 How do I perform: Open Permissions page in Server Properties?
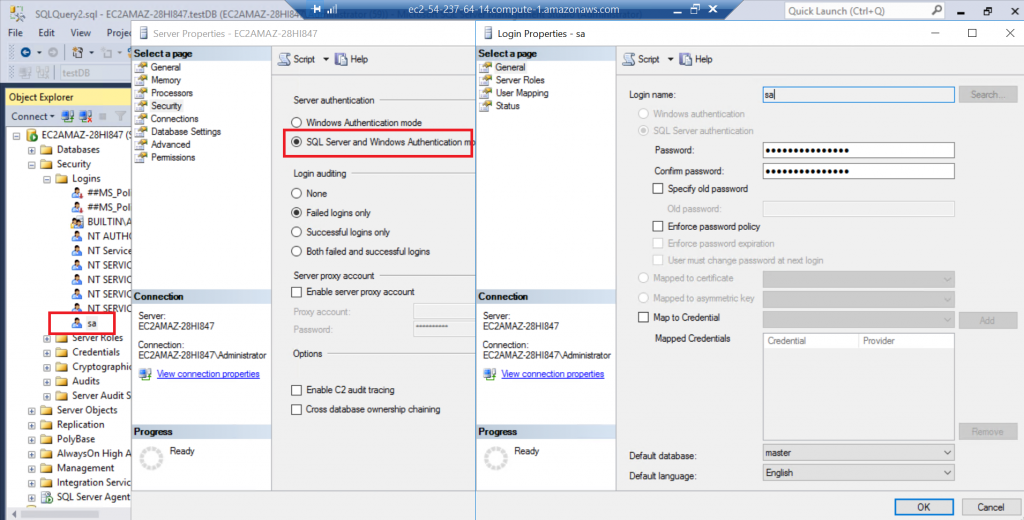[x=172, y=157]
